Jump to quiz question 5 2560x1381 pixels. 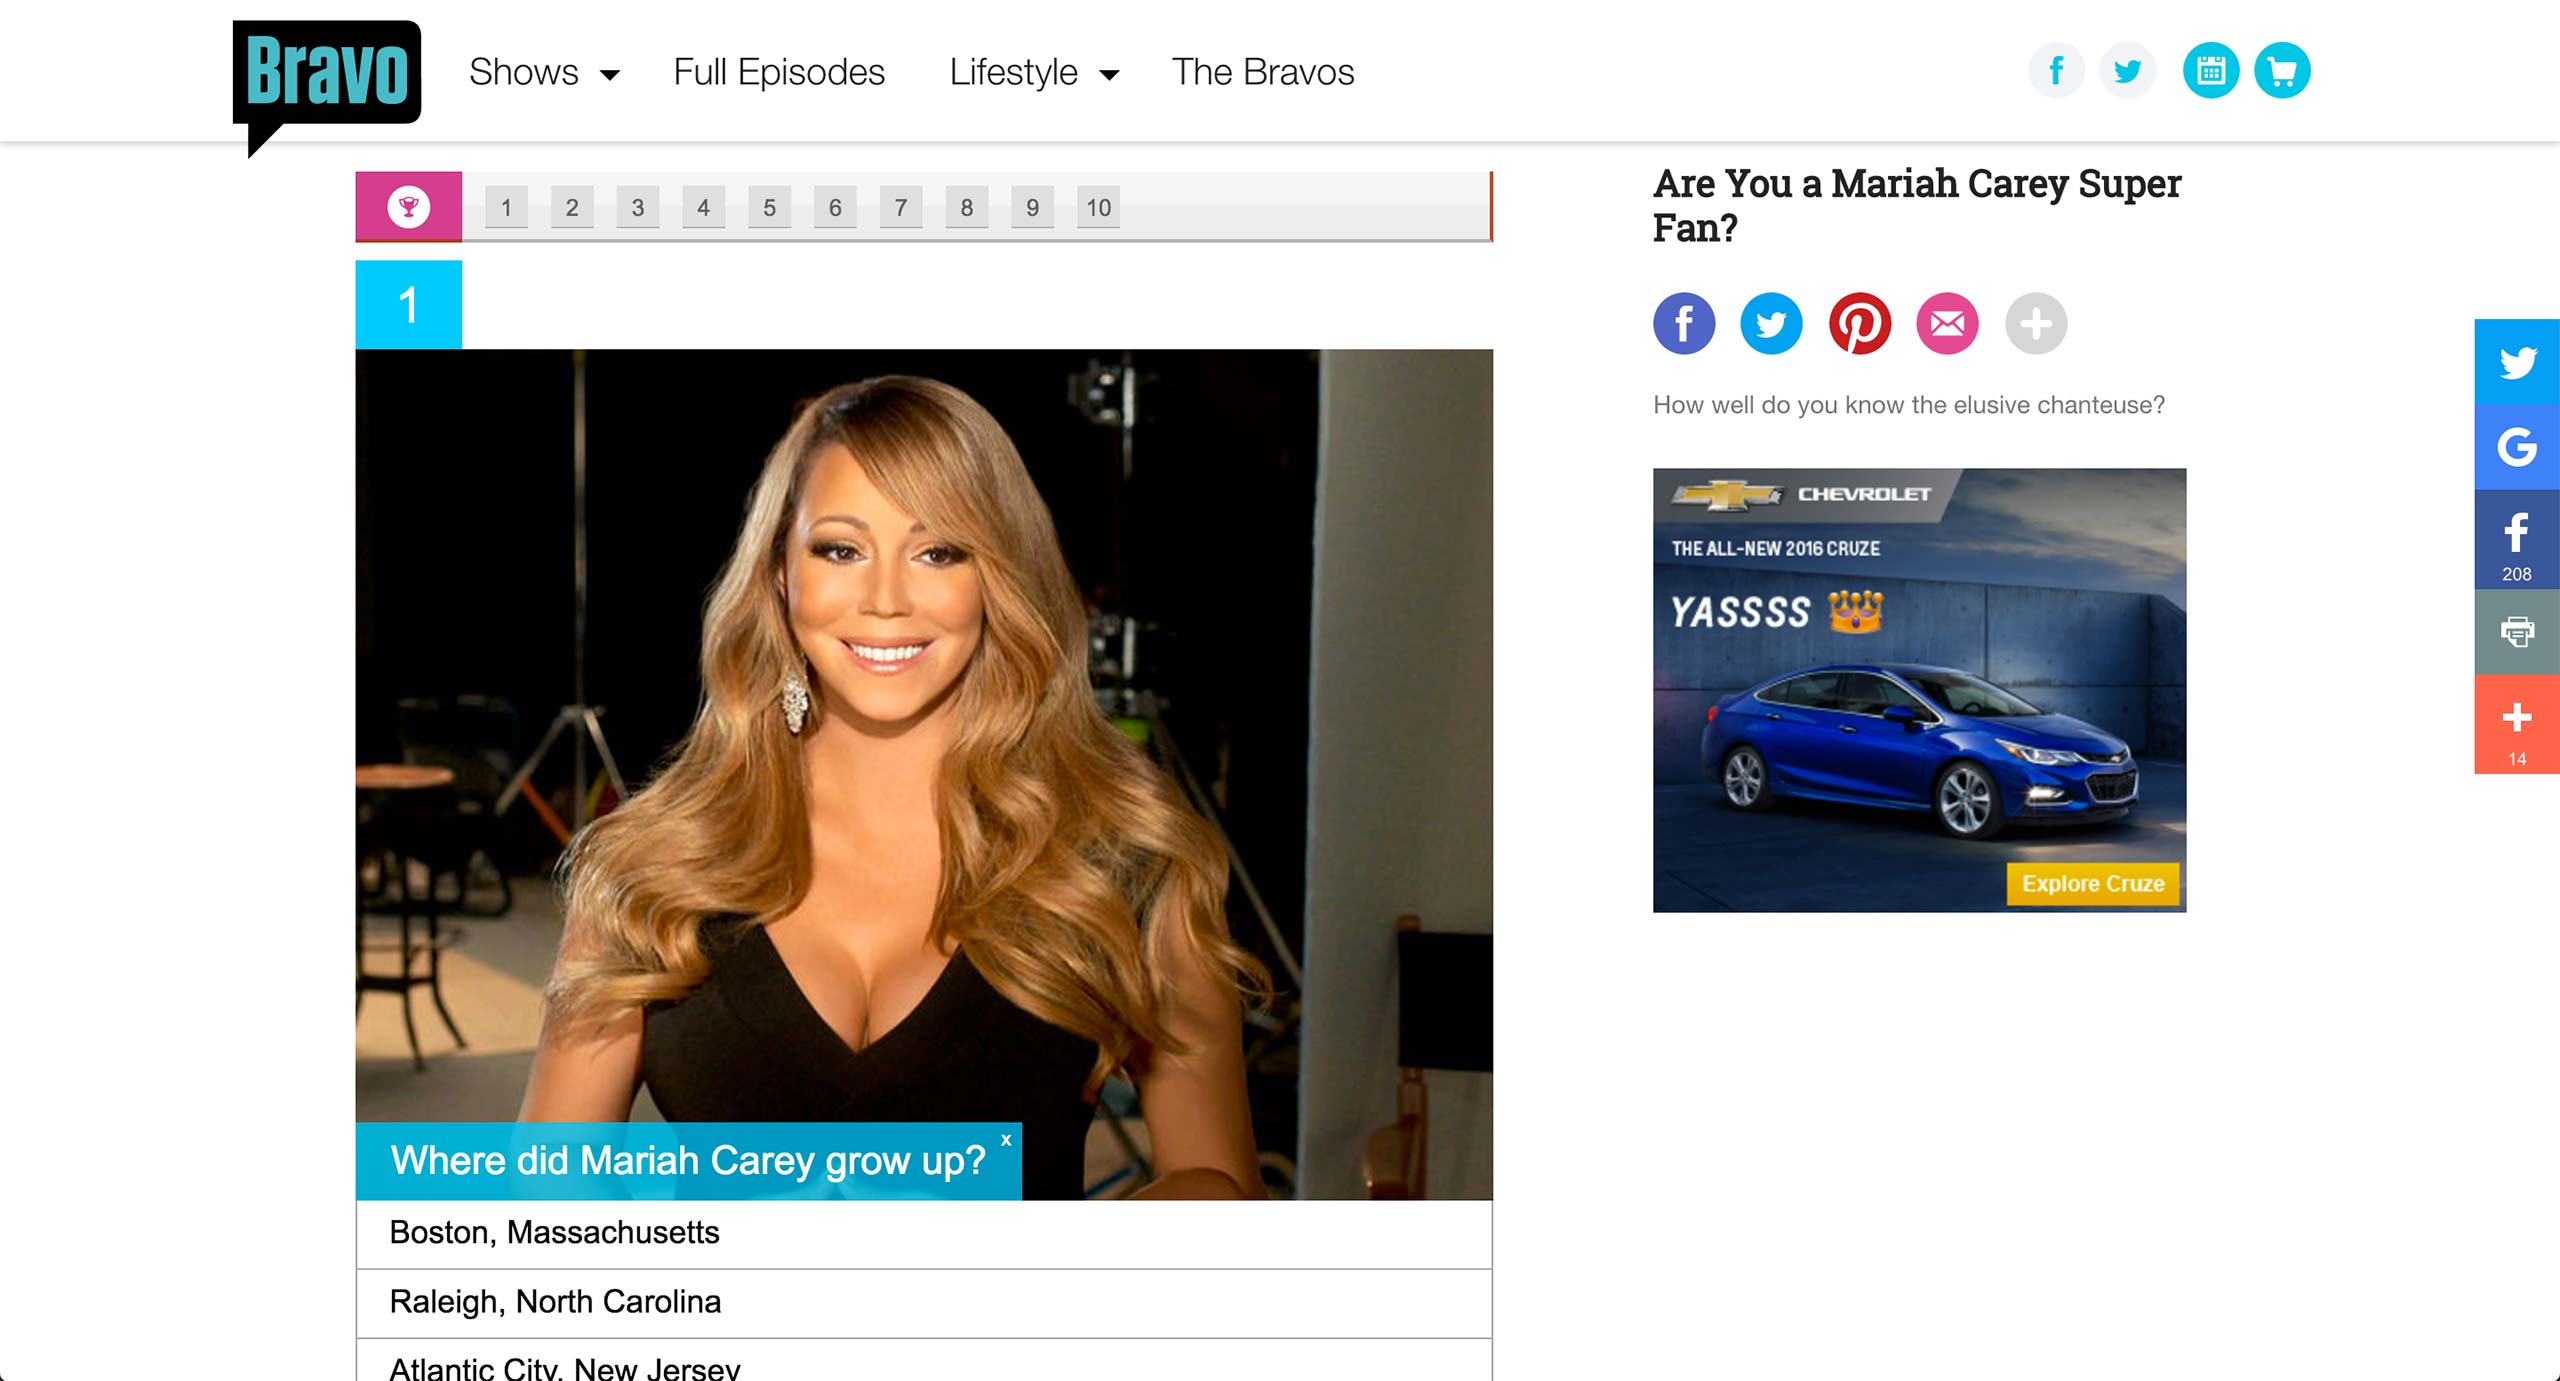769,208
